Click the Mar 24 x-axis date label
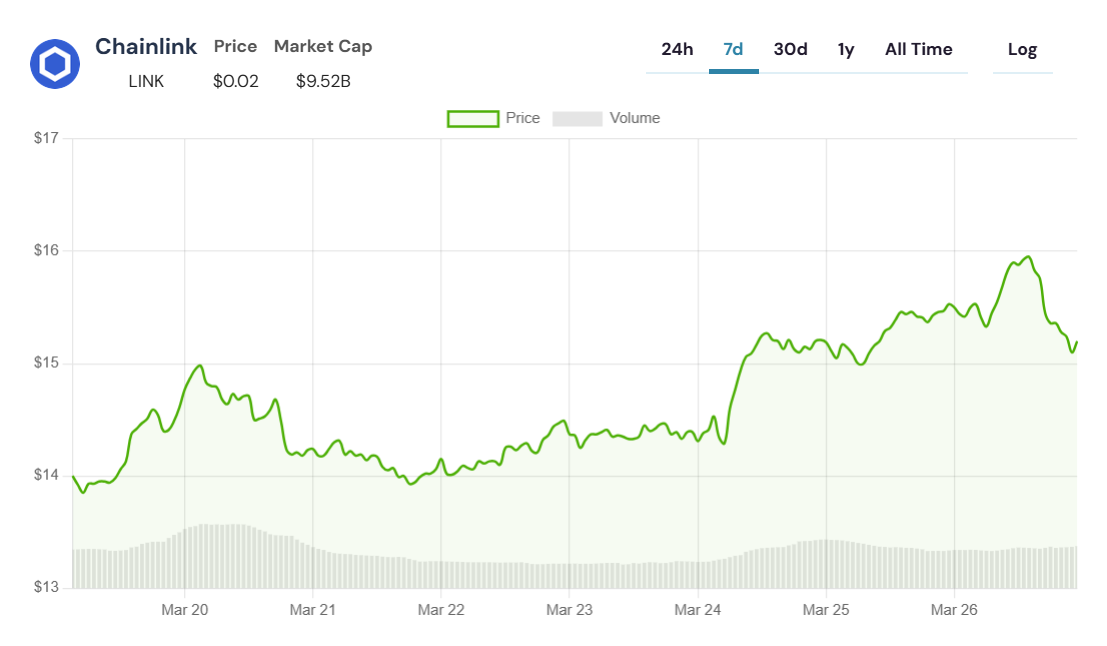The width and height of the screenshot is (1107, 646). click(698, 610)
